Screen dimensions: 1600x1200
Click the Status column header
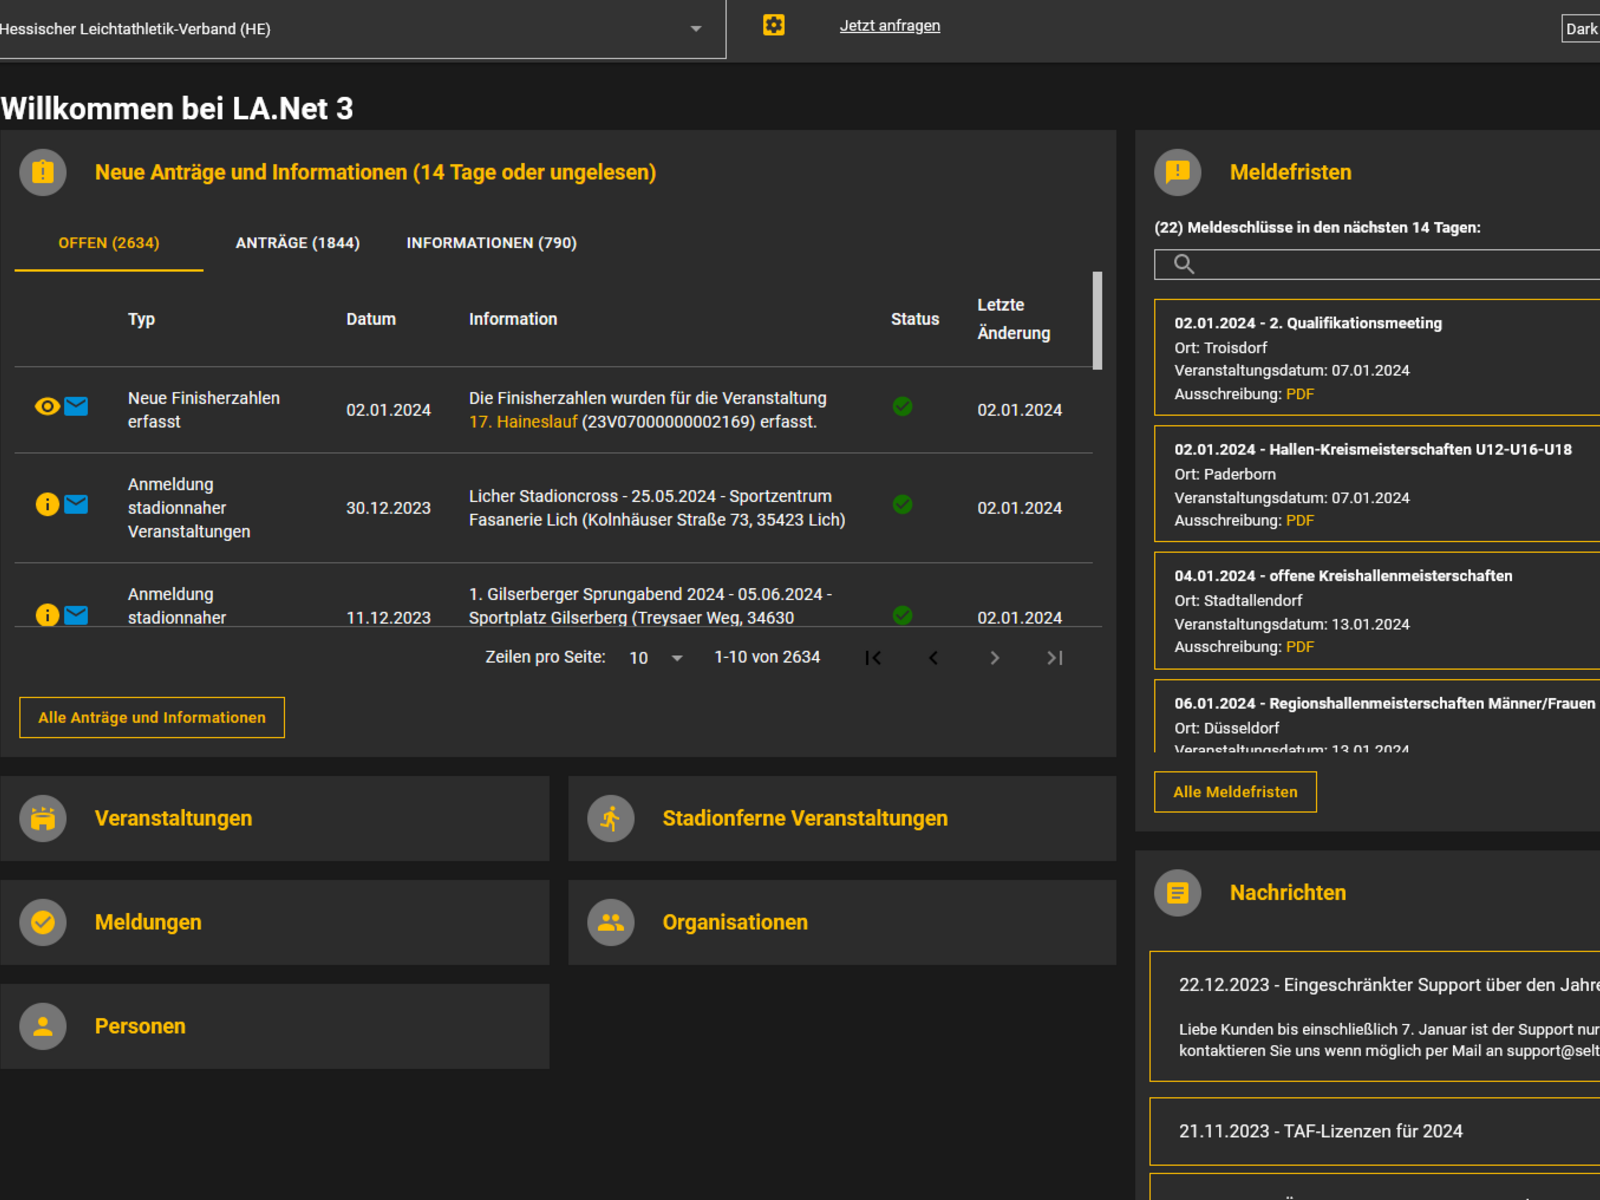coord(915,319)
